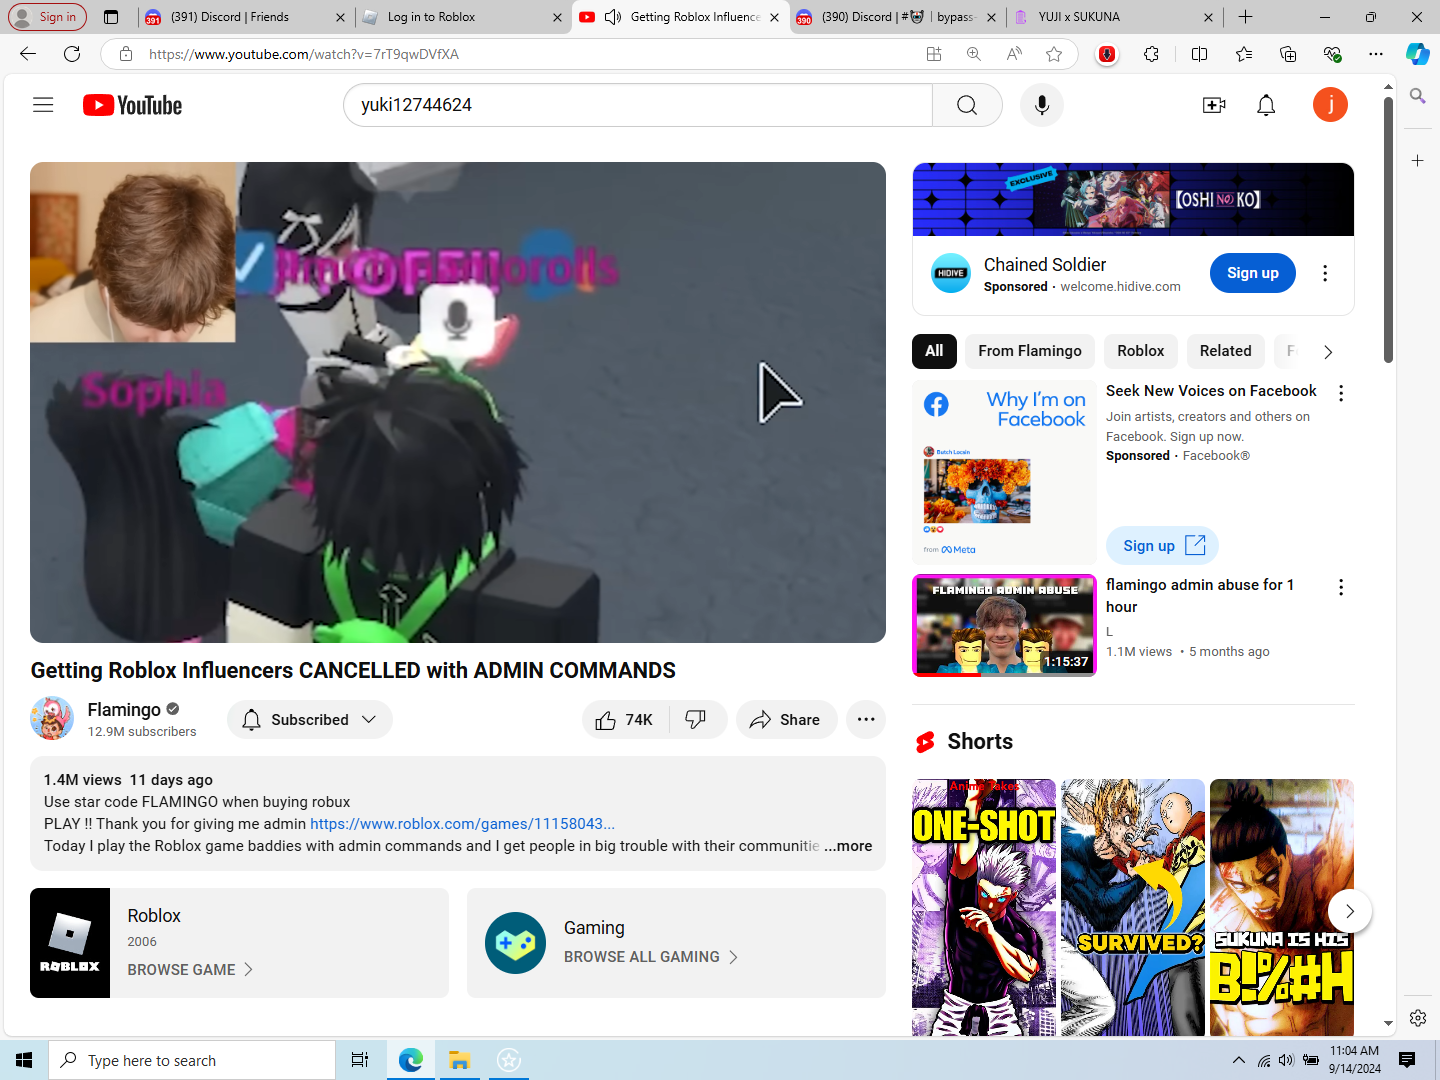Viewport: 1440px width, 1080px height.
Task: Open the YouTube guide hamburger menu
Action: 43,105
